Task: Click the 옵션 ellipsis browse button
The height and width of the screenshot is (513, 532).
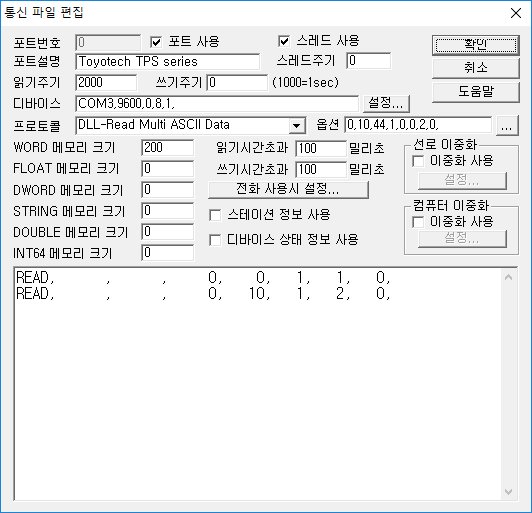Action: coord(507,126)
